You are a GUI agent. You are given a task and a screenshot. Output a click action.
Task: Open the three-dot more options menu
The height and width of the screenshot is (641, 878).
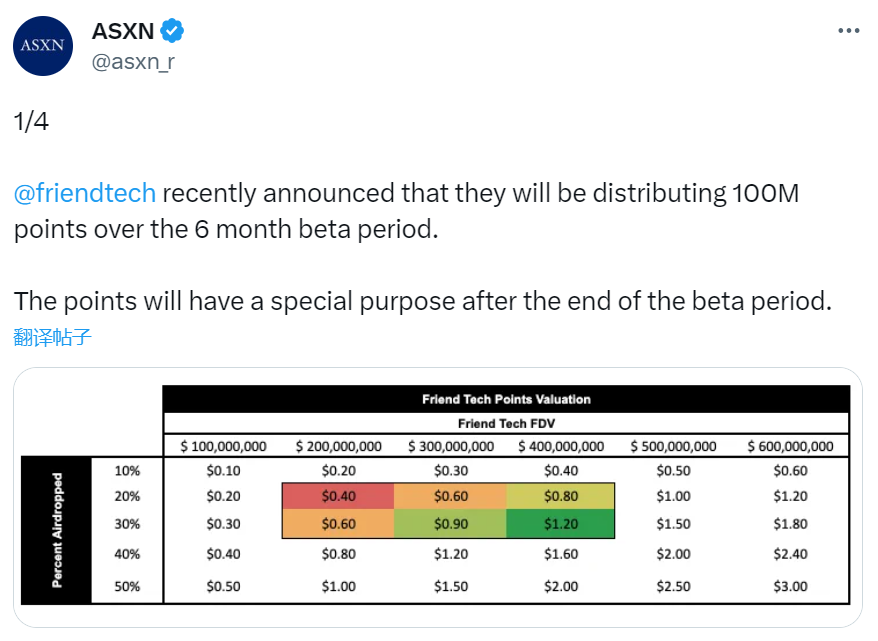(x=848, y=31)
